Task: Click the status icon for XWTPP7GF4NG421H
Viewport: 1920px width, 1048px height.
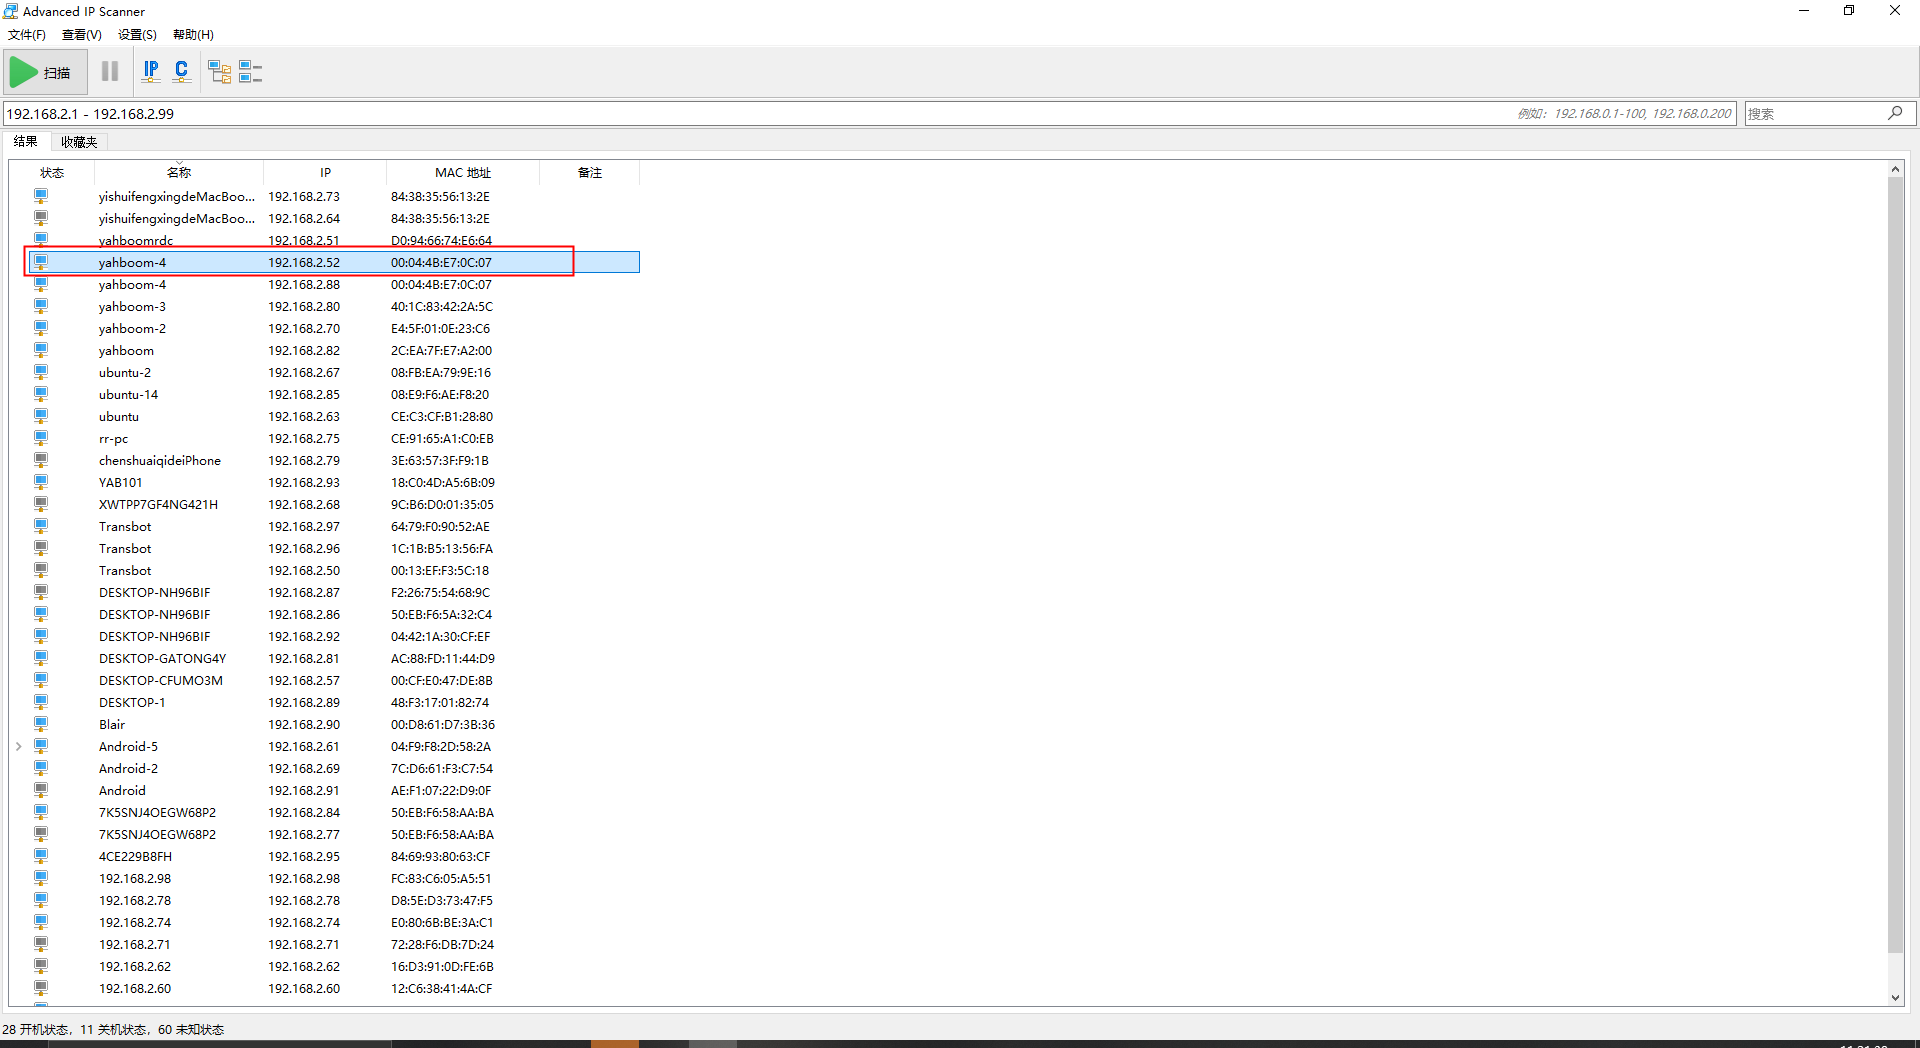Action: (x=41, y=504)
